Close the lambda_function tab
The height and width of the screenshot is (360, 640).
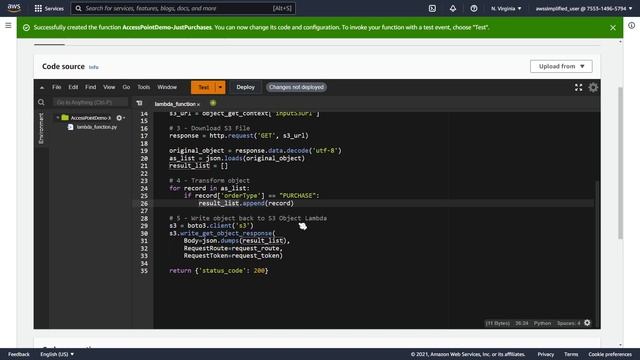coord(198,104)
